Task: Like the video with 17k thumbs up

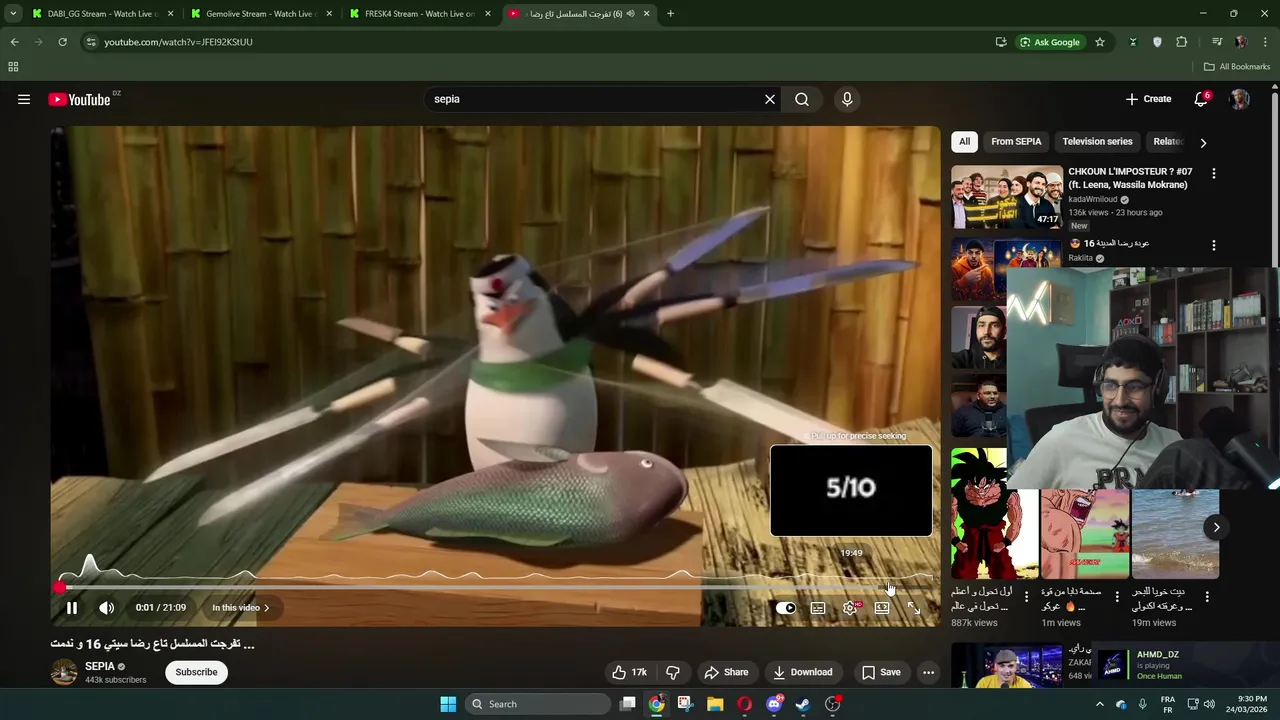Action: pos(630,672)
